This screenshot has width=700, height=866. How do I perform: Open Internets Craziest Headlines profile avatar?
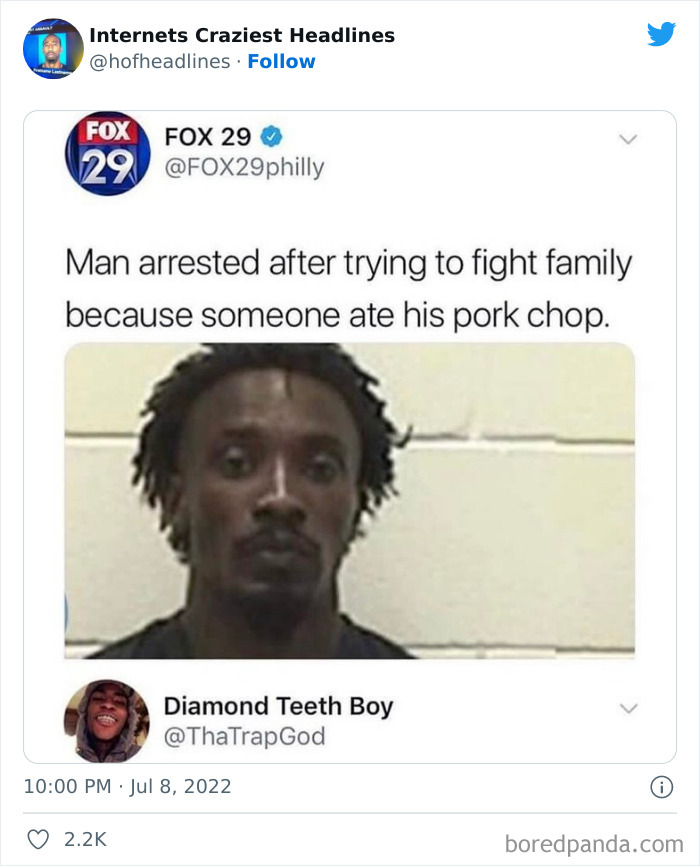53,49
